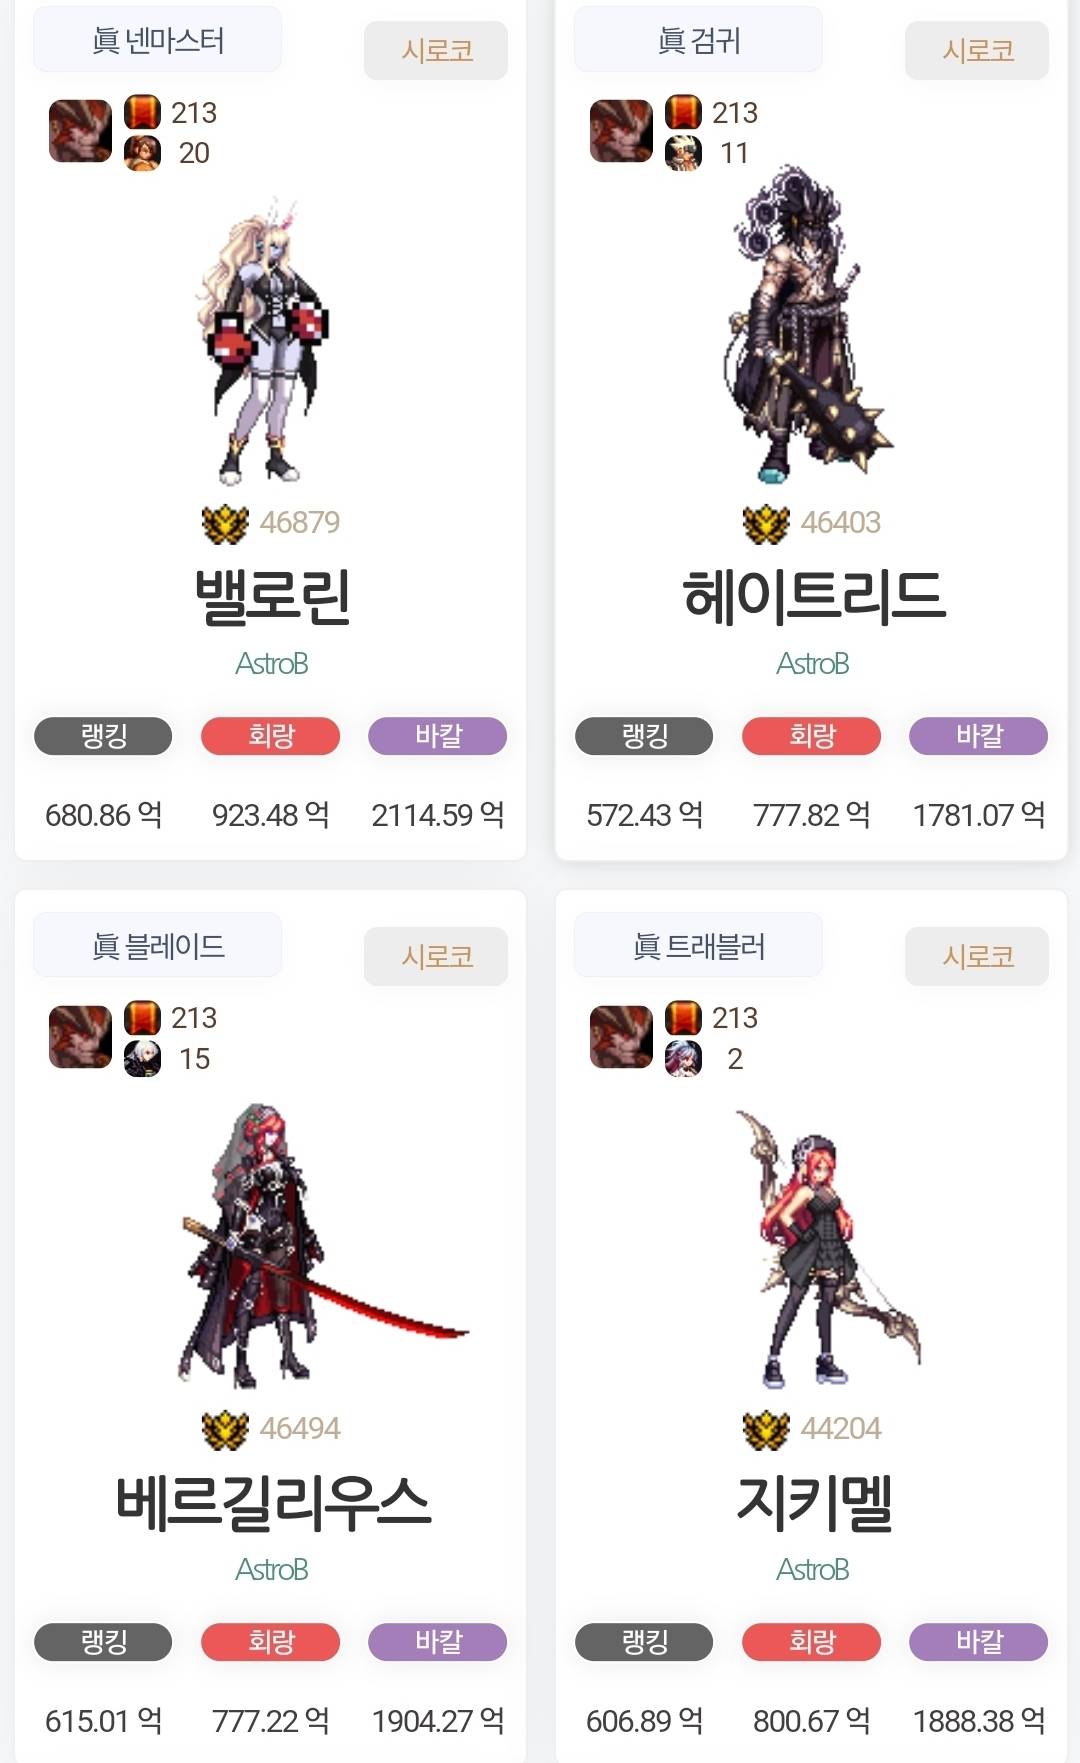The width and height of the screenshot is (1080, 1763).
Task: Select purple 바칼 pill on 베르길리우스 card
Action: (437, 1642)
